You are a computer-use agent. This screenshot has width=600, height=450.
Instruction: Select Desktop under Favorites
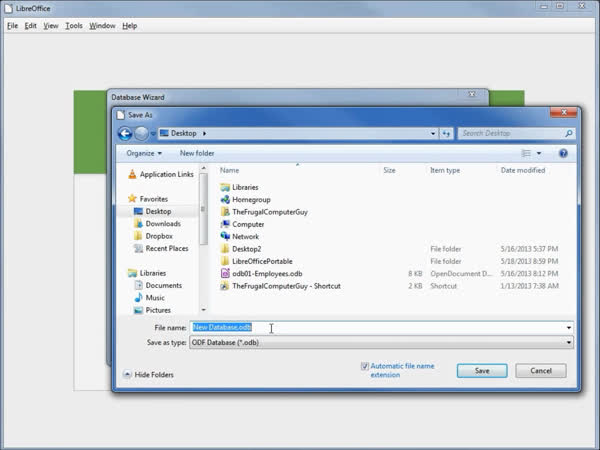pos(158,211)
